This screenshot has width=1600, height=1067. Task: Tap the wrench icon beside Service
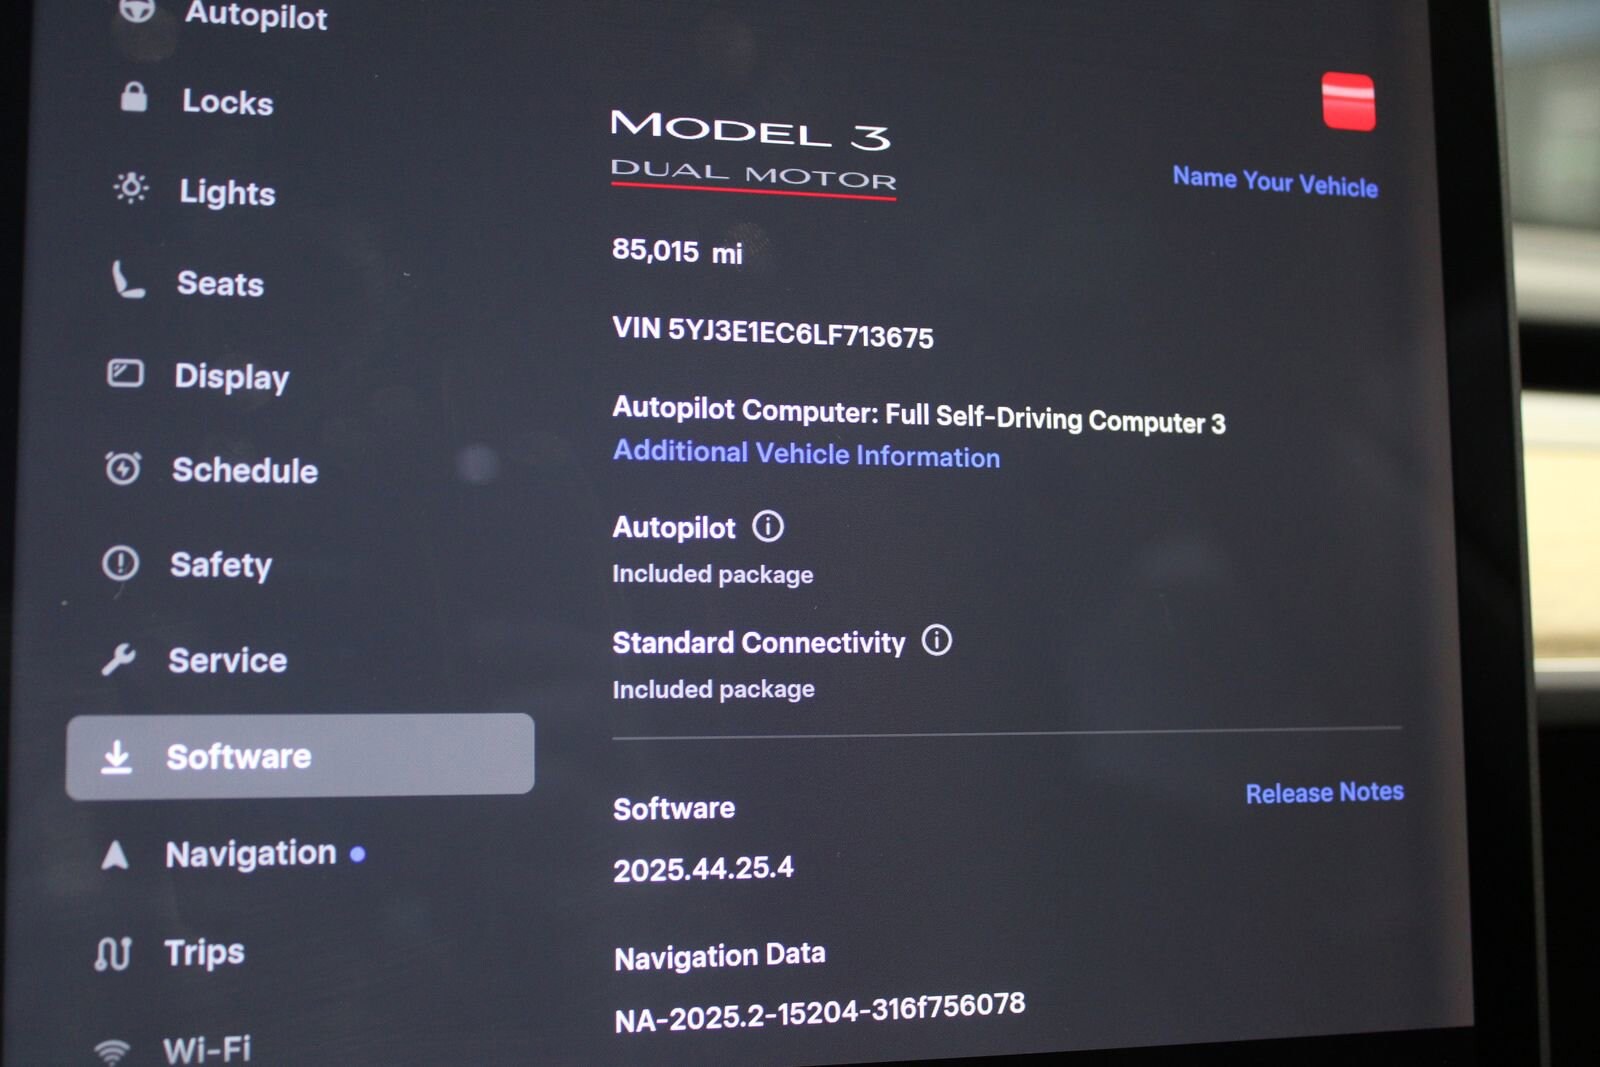(119, 659)
